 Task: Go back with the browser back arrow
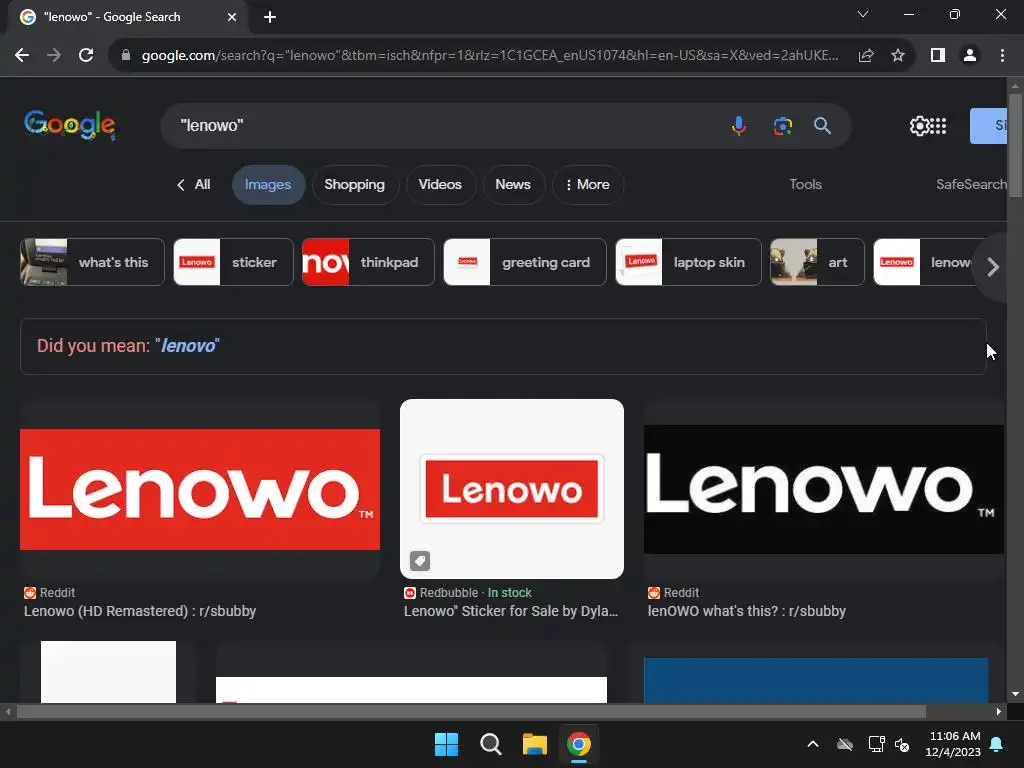22,56
